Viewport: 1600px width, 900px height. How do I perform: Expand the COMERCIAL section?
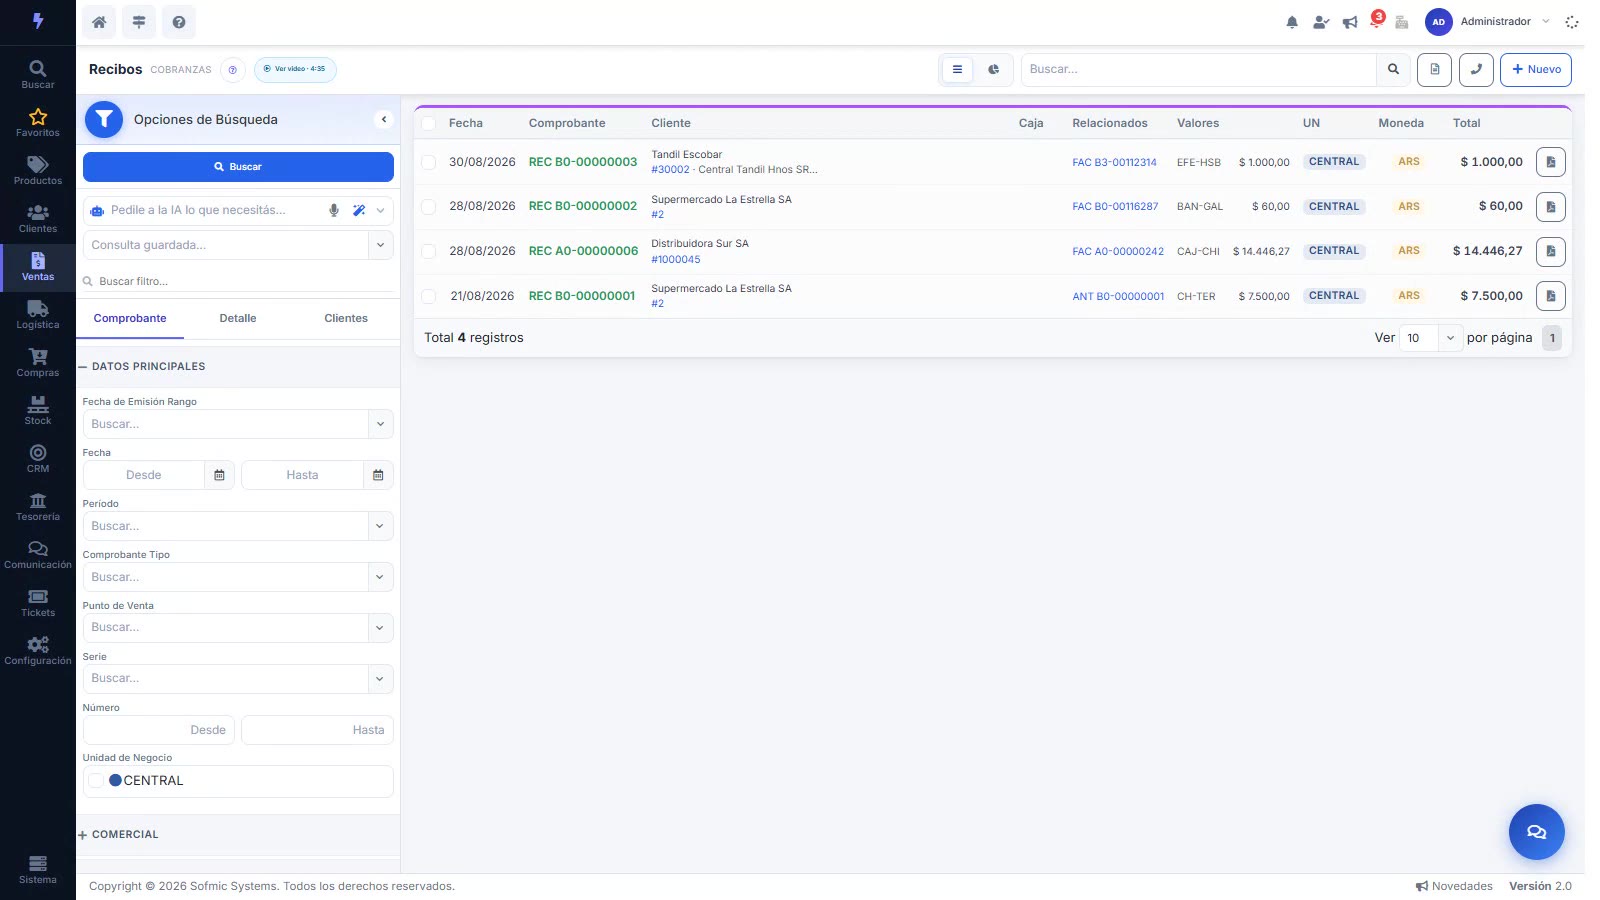pyautogui.click(x=119, y=834)
